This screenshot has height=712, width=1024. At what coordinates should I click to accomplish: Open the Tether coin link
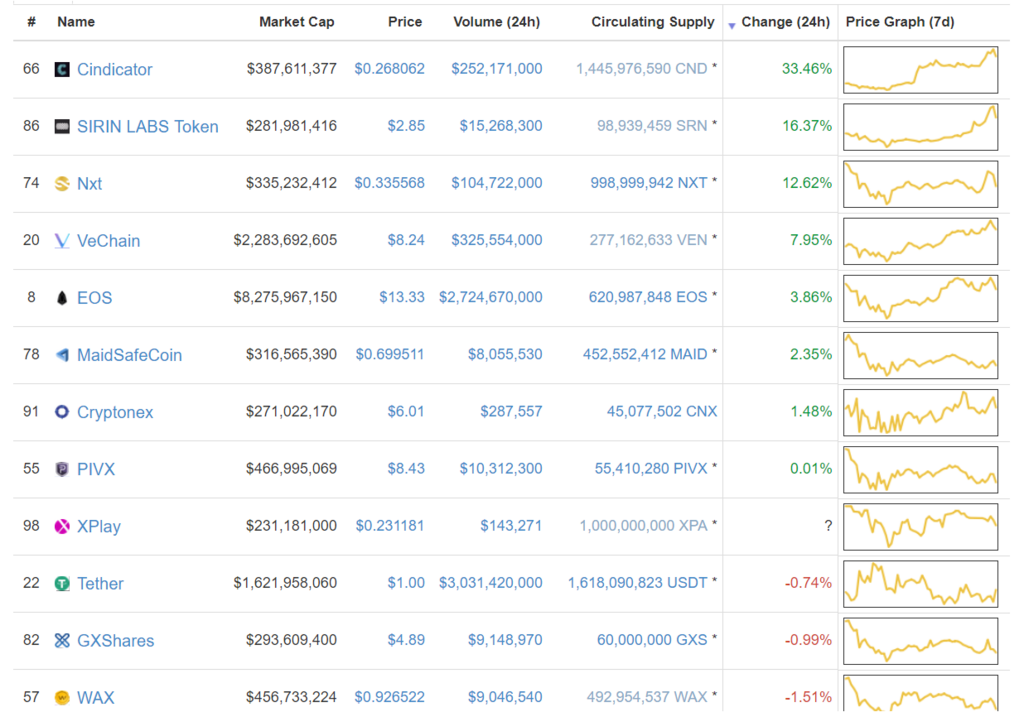100,583
